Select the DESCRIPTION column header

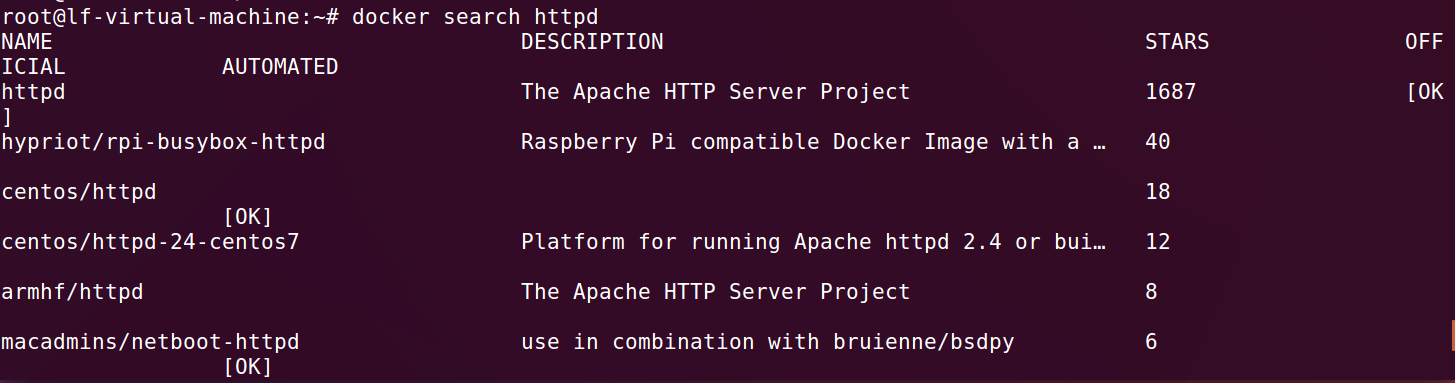click(x=592, y=42)
